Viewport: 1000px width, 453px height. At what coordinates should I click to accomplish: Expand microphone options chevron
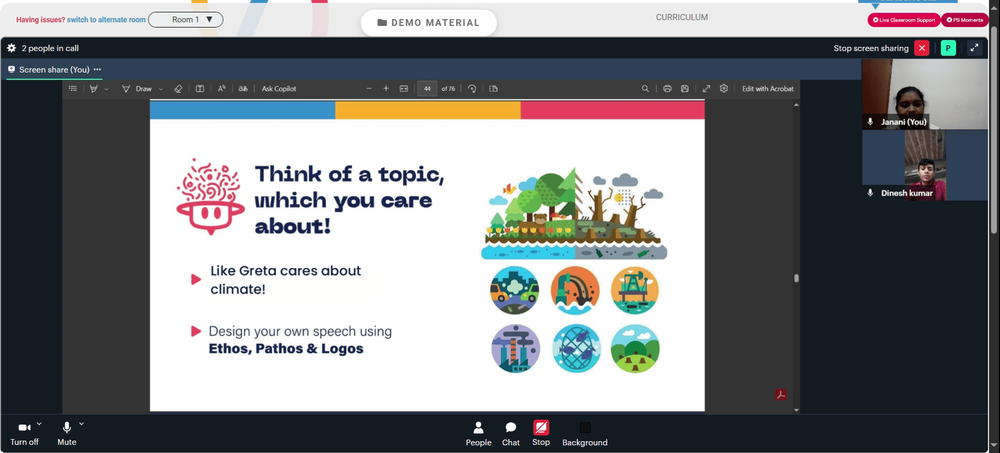coord(81,424)
